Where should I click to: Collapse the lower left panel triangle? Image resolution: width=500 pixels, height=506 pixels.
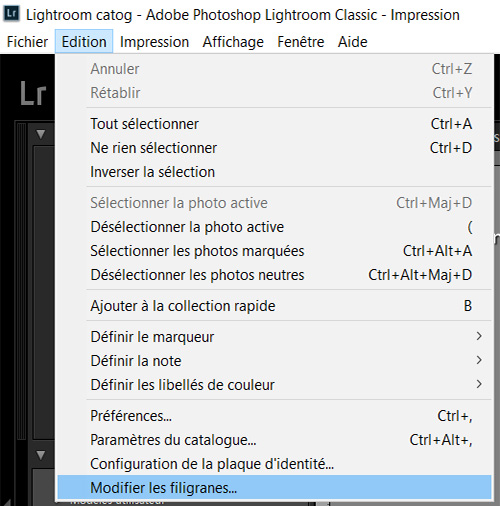click(x=41, y=455)
